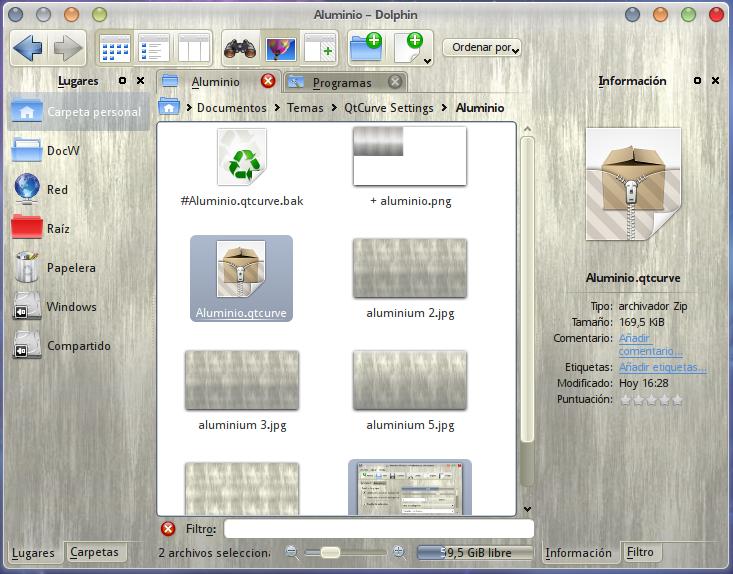Float the Información panel
Image resolution: width=733 pixels, height=574 pixels.
697,80
